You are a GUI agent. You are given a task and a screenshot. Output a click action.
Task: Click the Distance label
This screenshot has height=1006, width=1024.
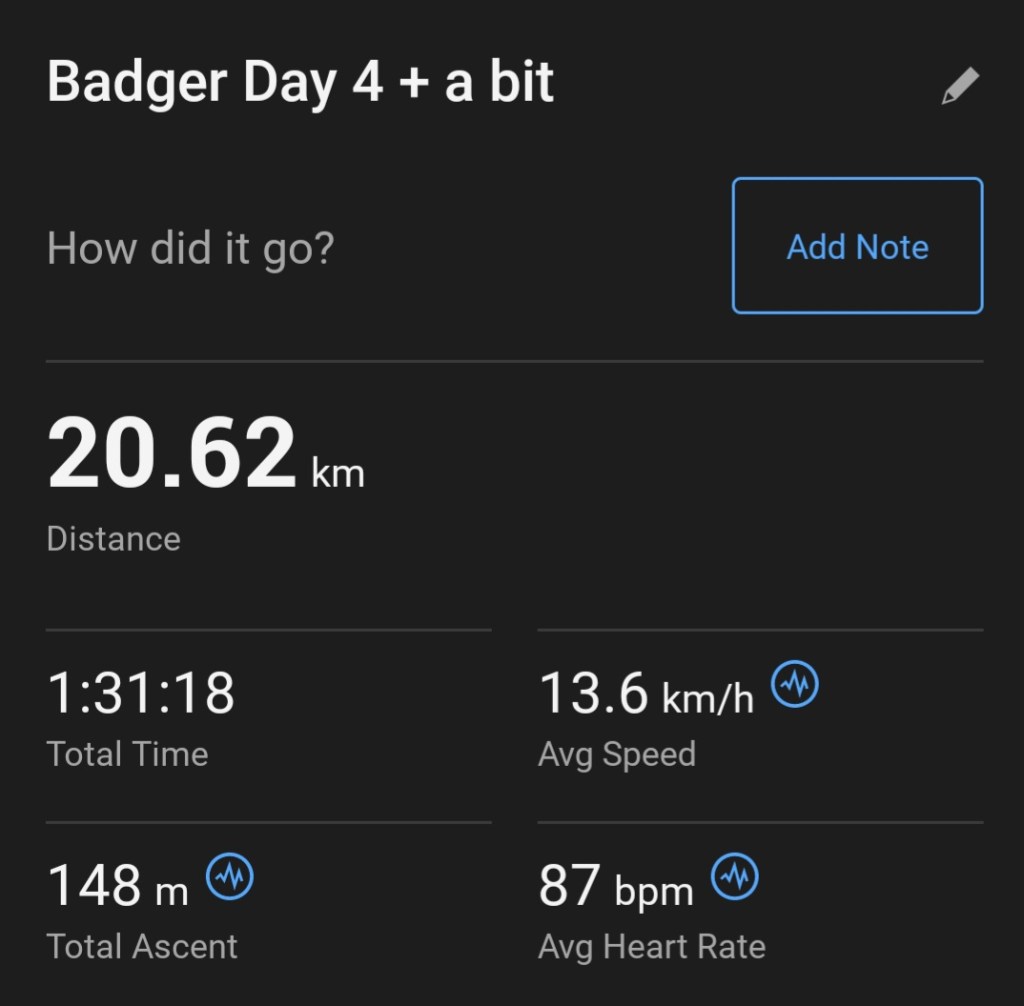(x=113, y=539)
